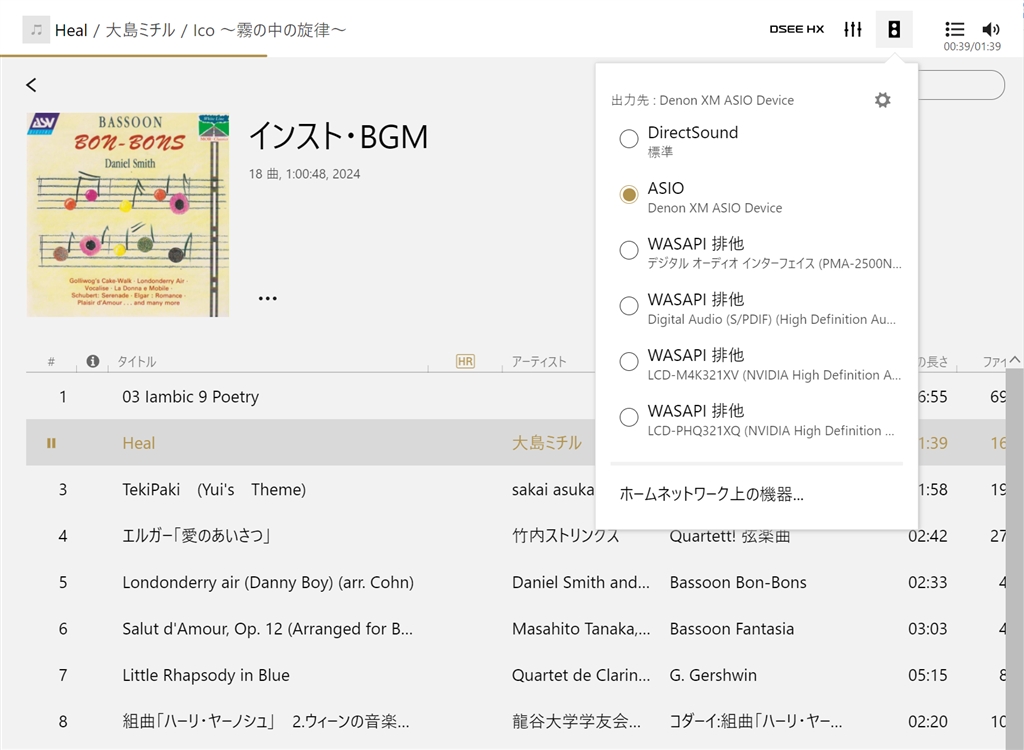Click the HR column header badge
The width and height of the screenshot is (1024, 750).
click(465, 361)
